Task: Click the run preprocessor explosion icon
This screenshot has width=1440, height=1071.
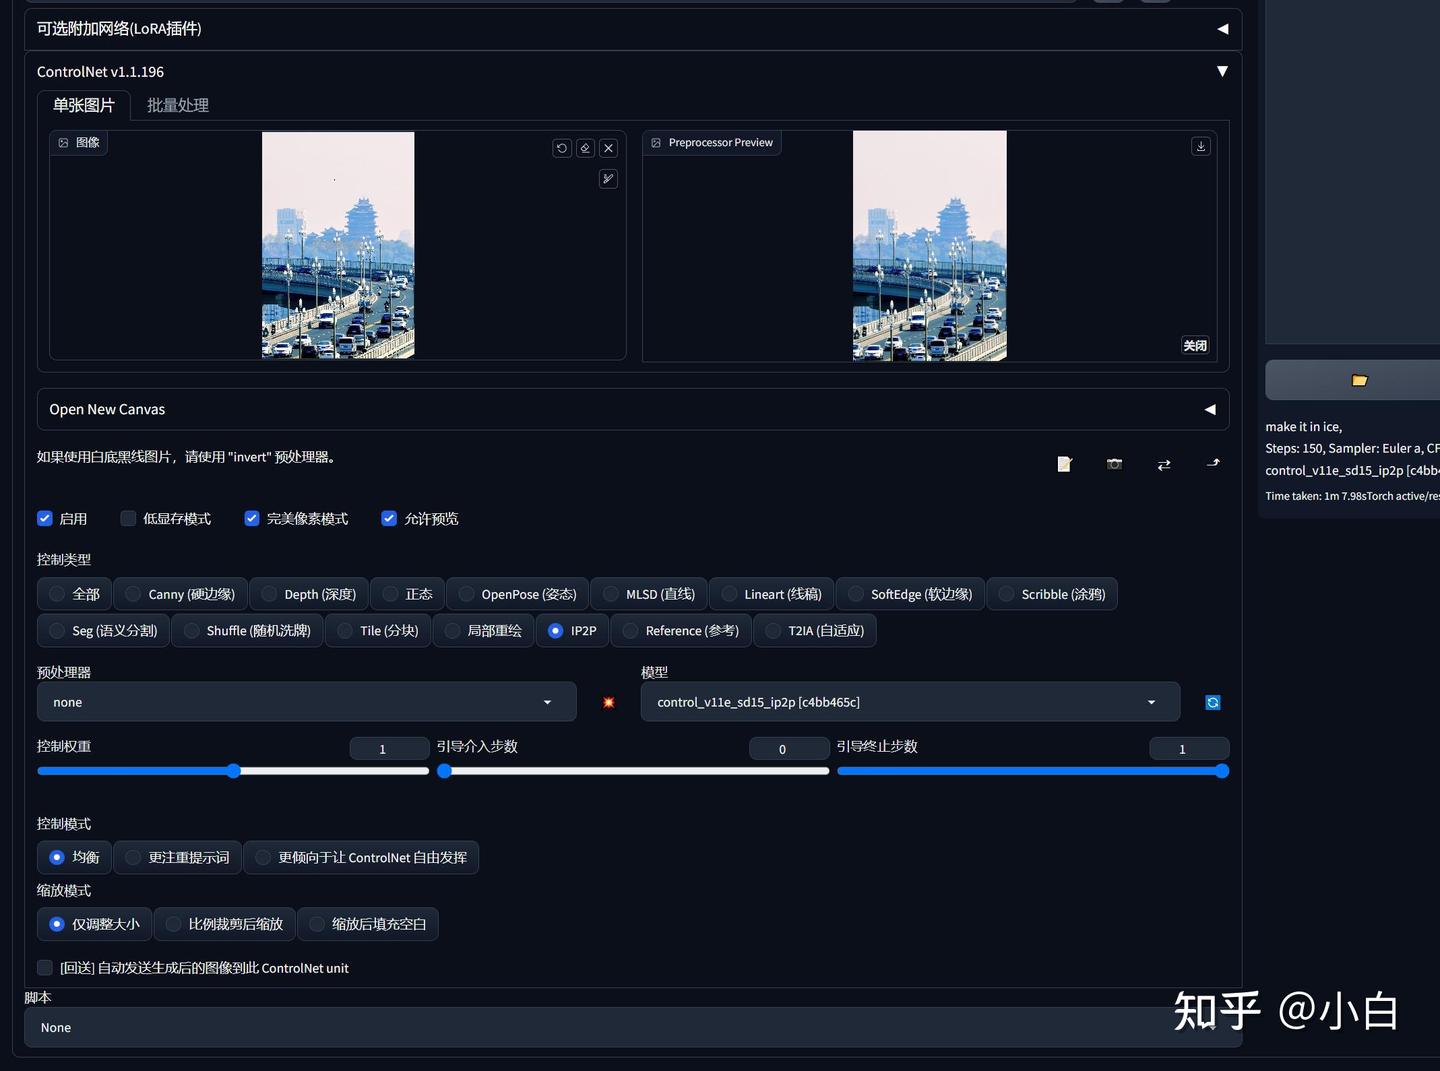Action: 608,702
